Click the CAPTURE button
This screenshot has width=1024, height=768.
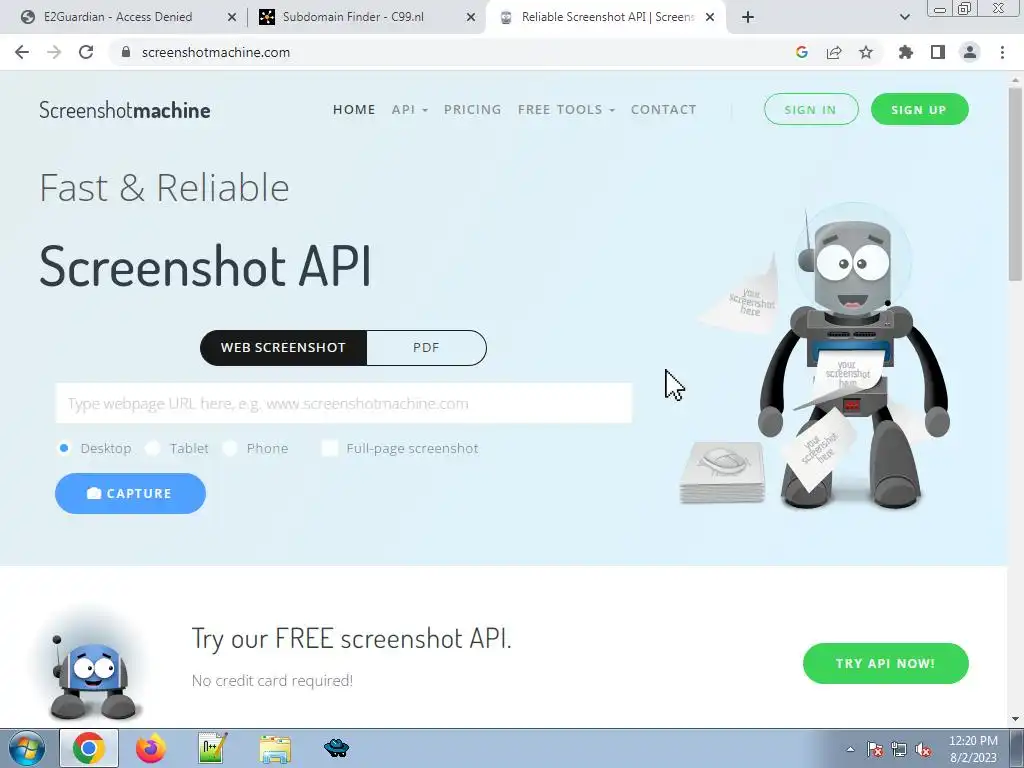[x=130, y=493]
